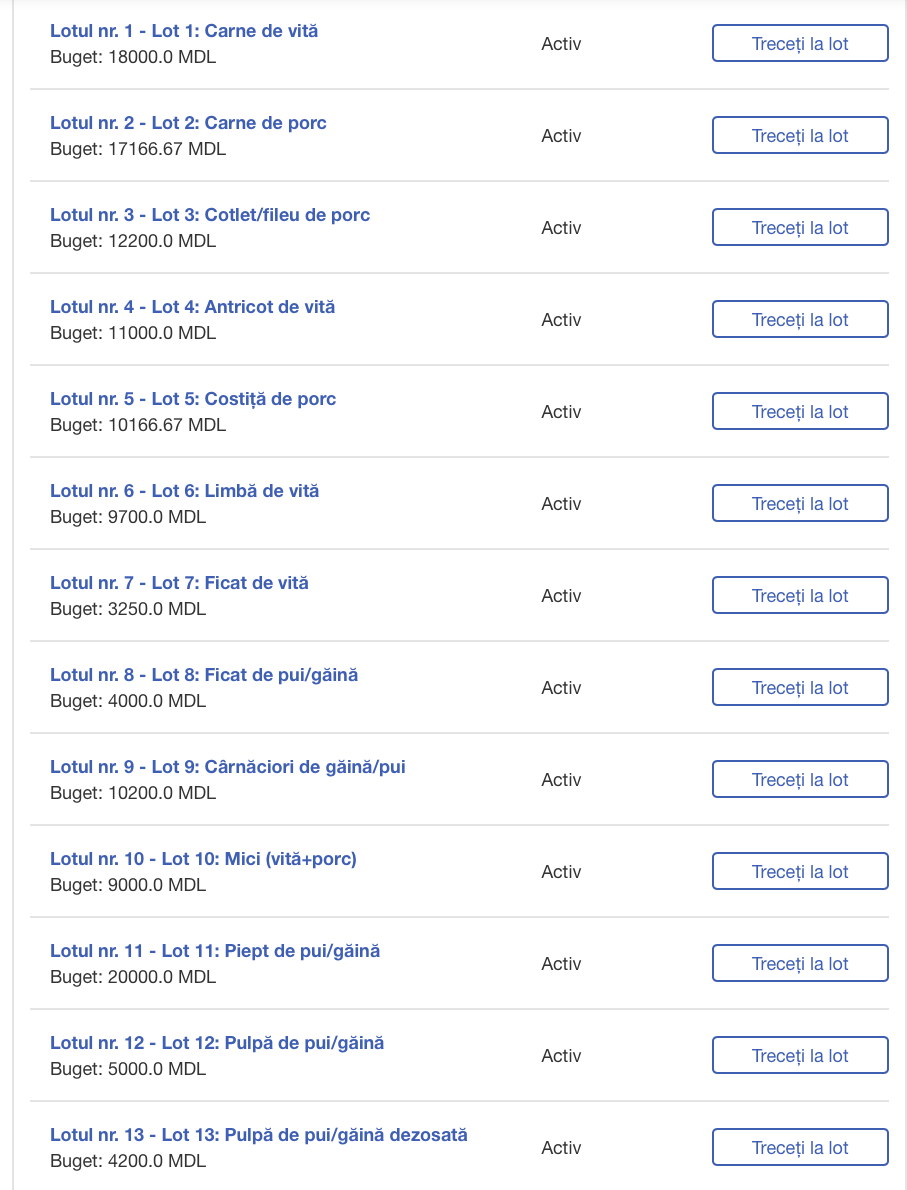Click Treceți la lot for Ficat de pui/găină
This screenshot has height=1190, width=907.
click(800, 687)
